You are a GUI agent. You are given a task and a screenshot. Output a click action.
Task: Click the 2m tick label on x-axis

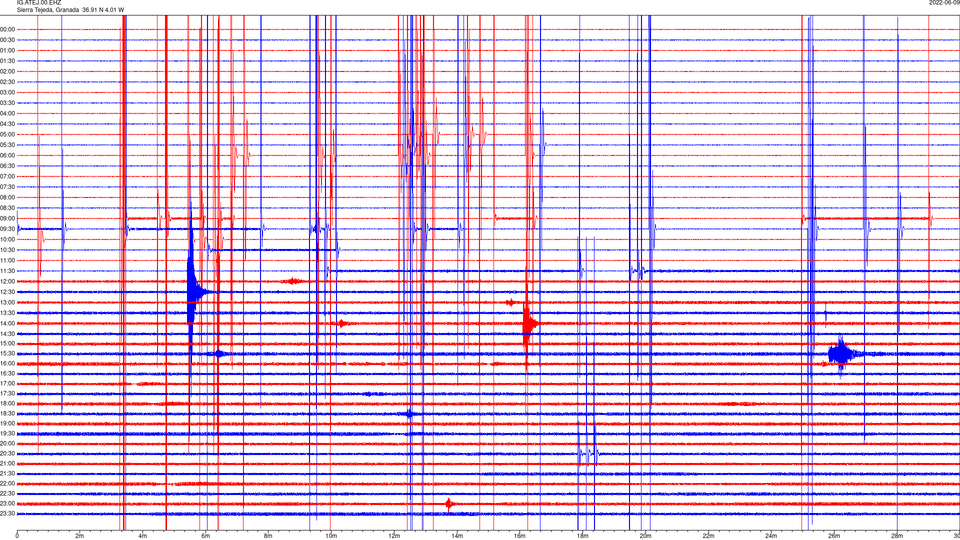point(80,536)
